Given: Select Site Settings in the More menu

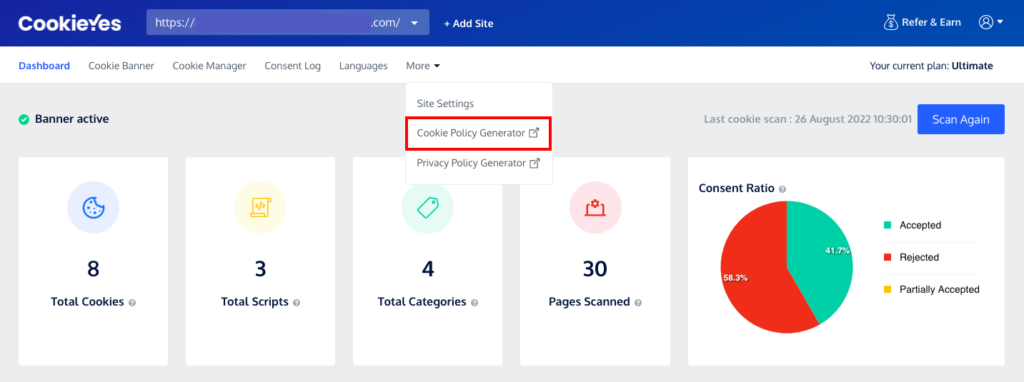Looking at the screenshot, I should coord(445,104).
